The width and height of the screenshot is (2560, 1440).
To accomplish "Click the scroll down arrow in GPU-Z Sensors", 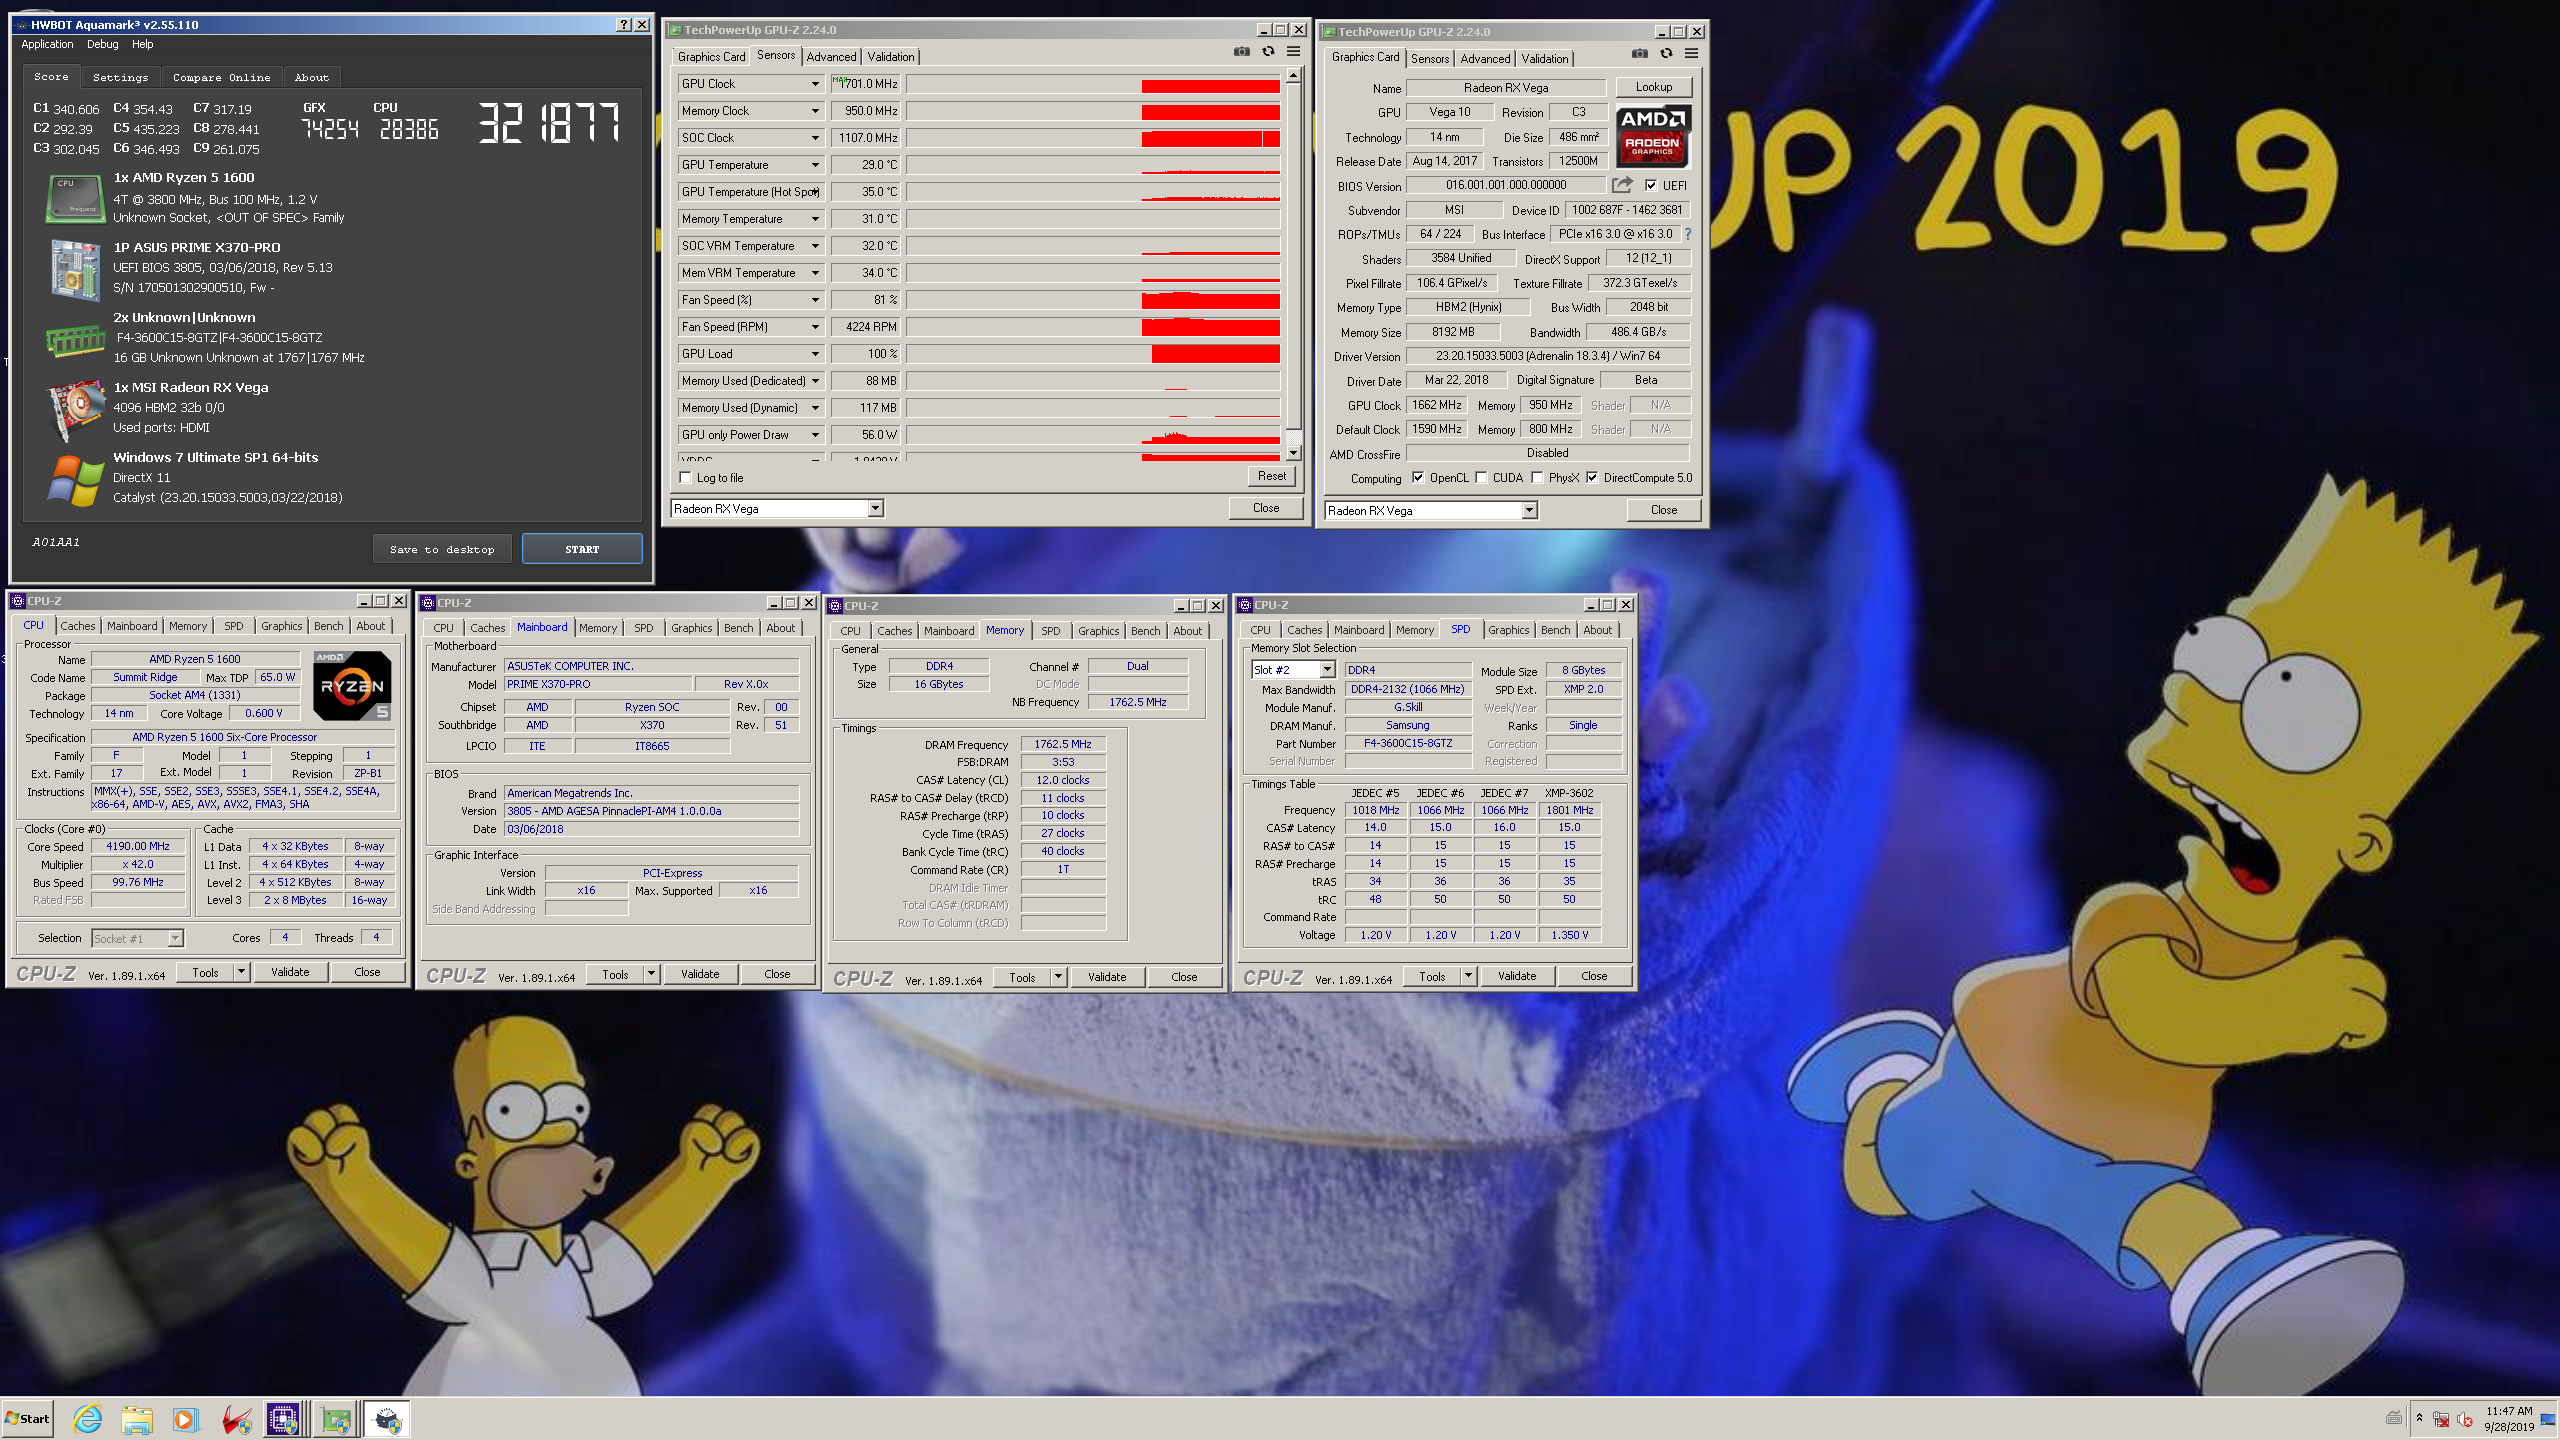I will (1293, 453).
